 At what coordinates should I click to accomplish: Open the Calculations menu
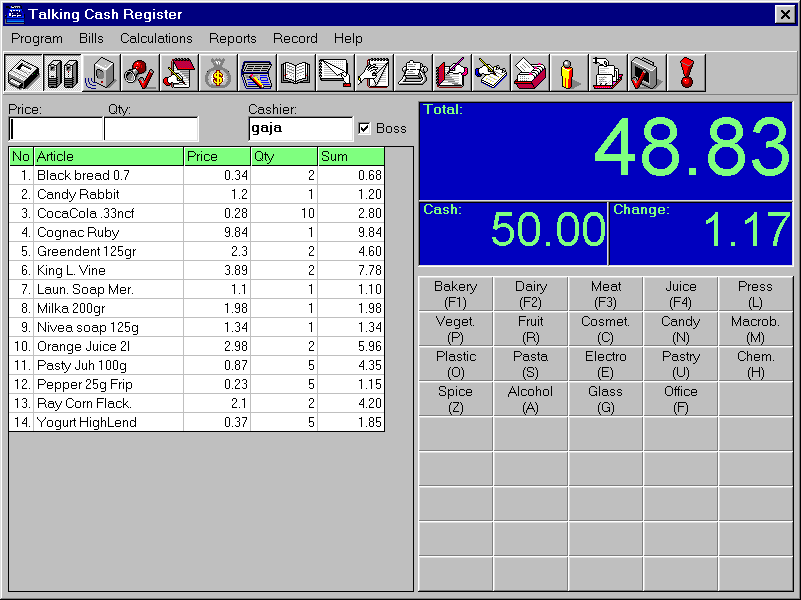pyautogui.click(x=156, y=38)
